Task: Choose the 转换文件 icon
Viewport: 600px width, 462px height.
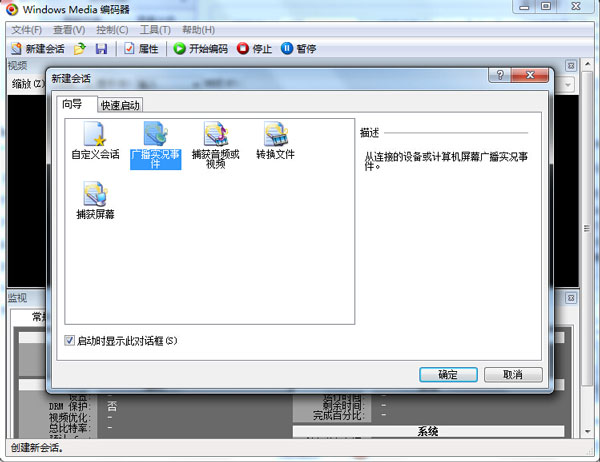Action: point(275,134)
